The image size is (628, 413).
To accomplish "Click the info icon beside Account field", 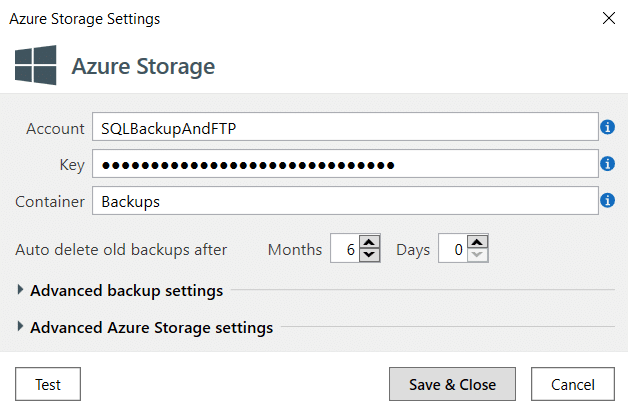I will (x=607, y=127).
